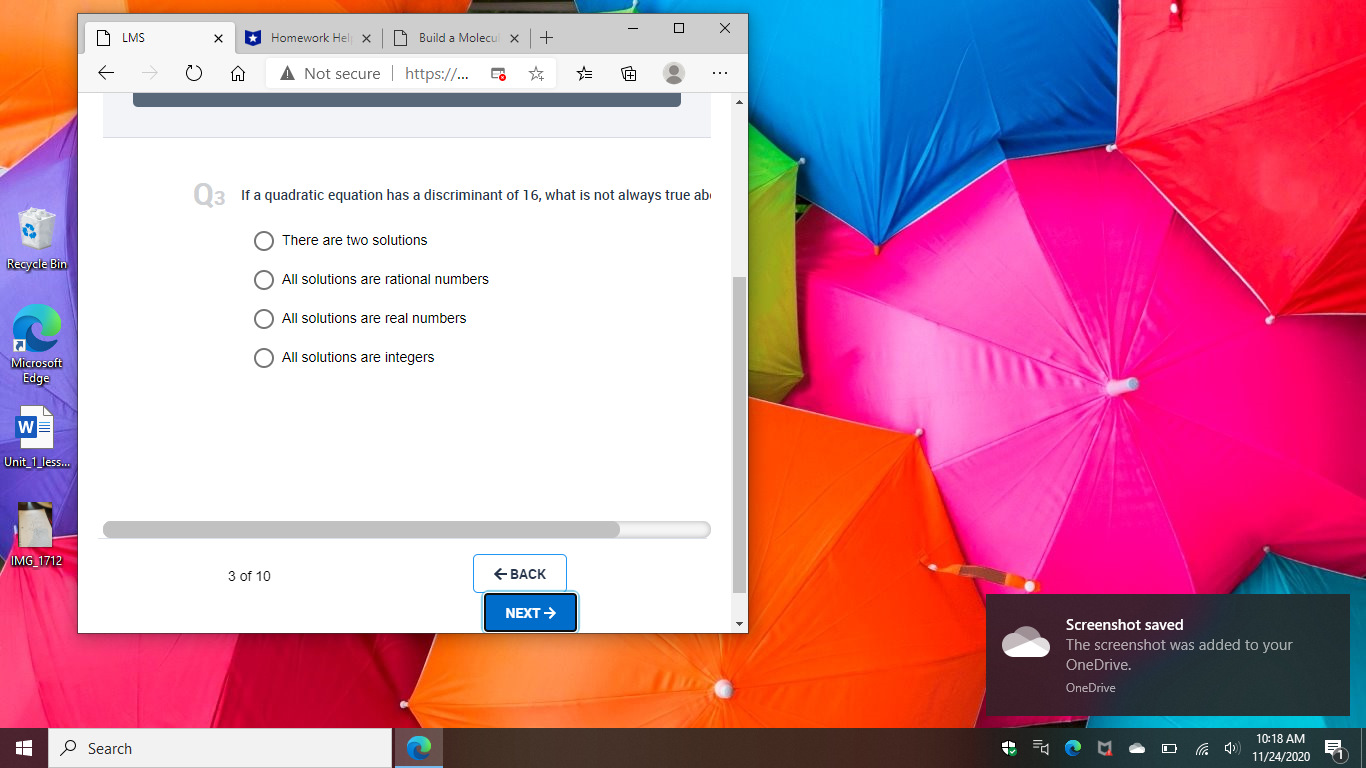Close the Build a Molecule tab
The height and width of the screenshot is (768, 1366).
tap(515, 38)
